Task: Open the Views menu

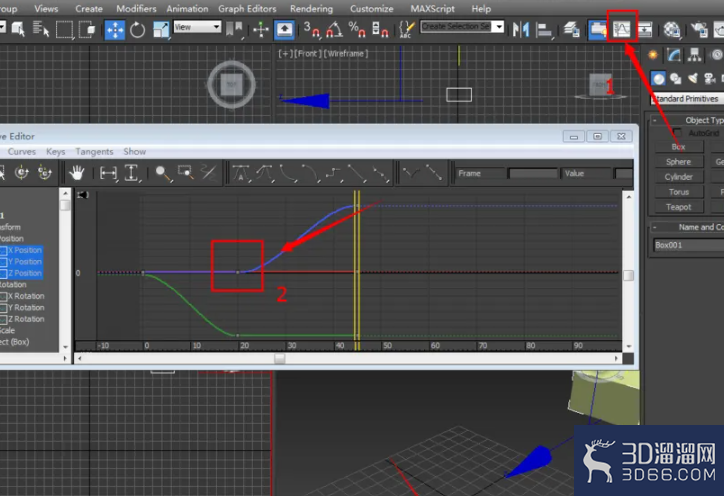Action: click(x=46, y=8)
